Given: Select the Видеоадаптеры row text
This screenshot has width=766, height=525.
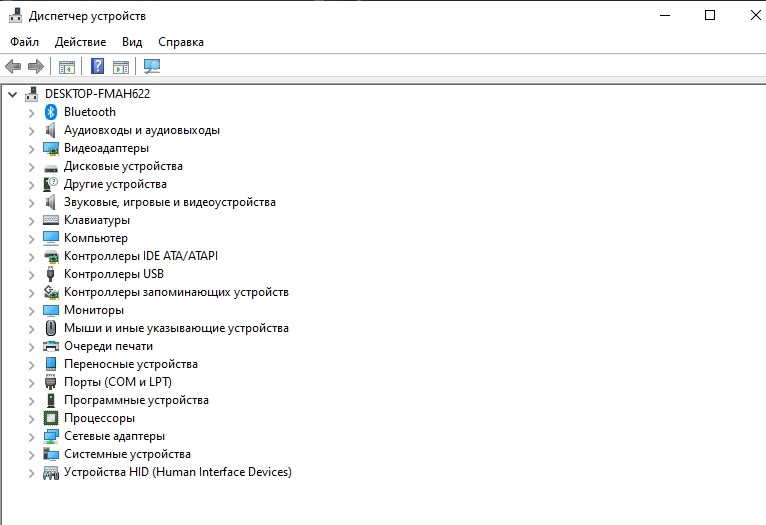Looking at the screenshot, I should point(106,148).
